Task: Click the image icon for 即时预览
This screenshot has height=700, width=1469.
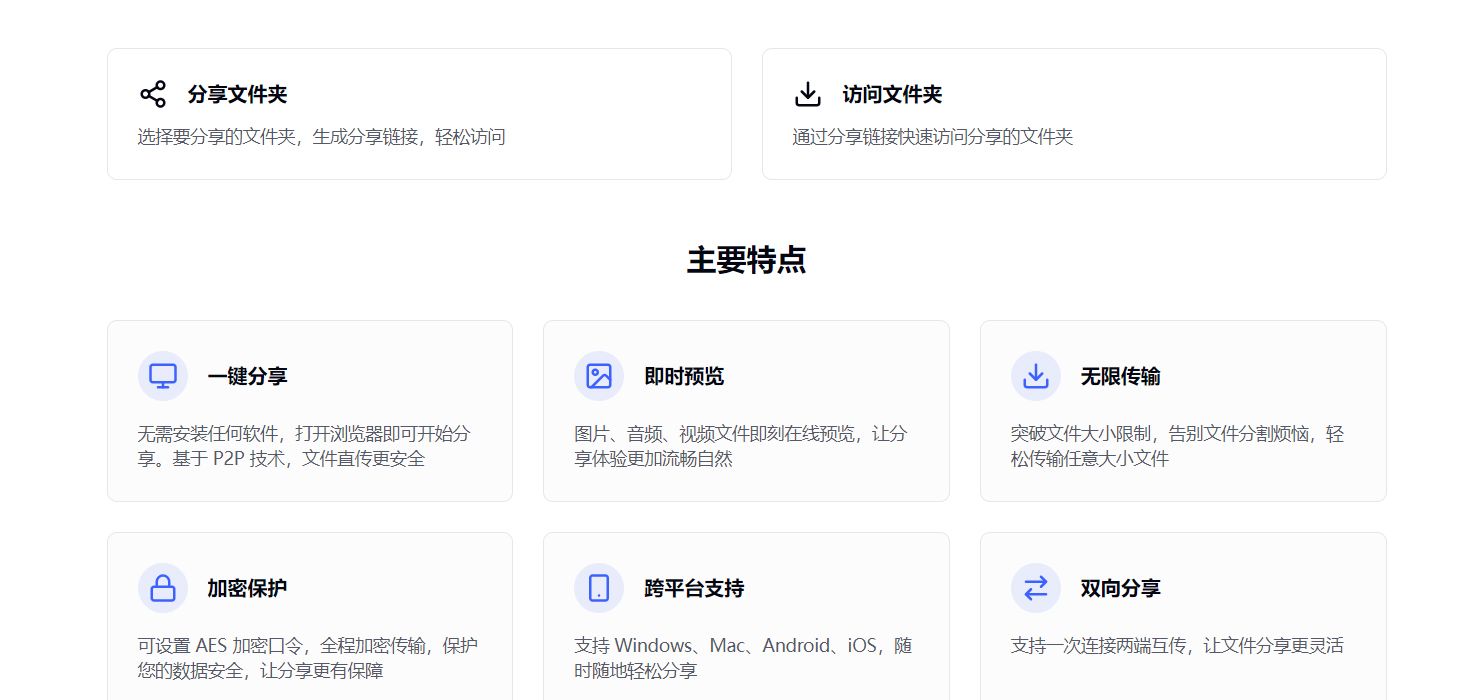Action: pos(599,376)
